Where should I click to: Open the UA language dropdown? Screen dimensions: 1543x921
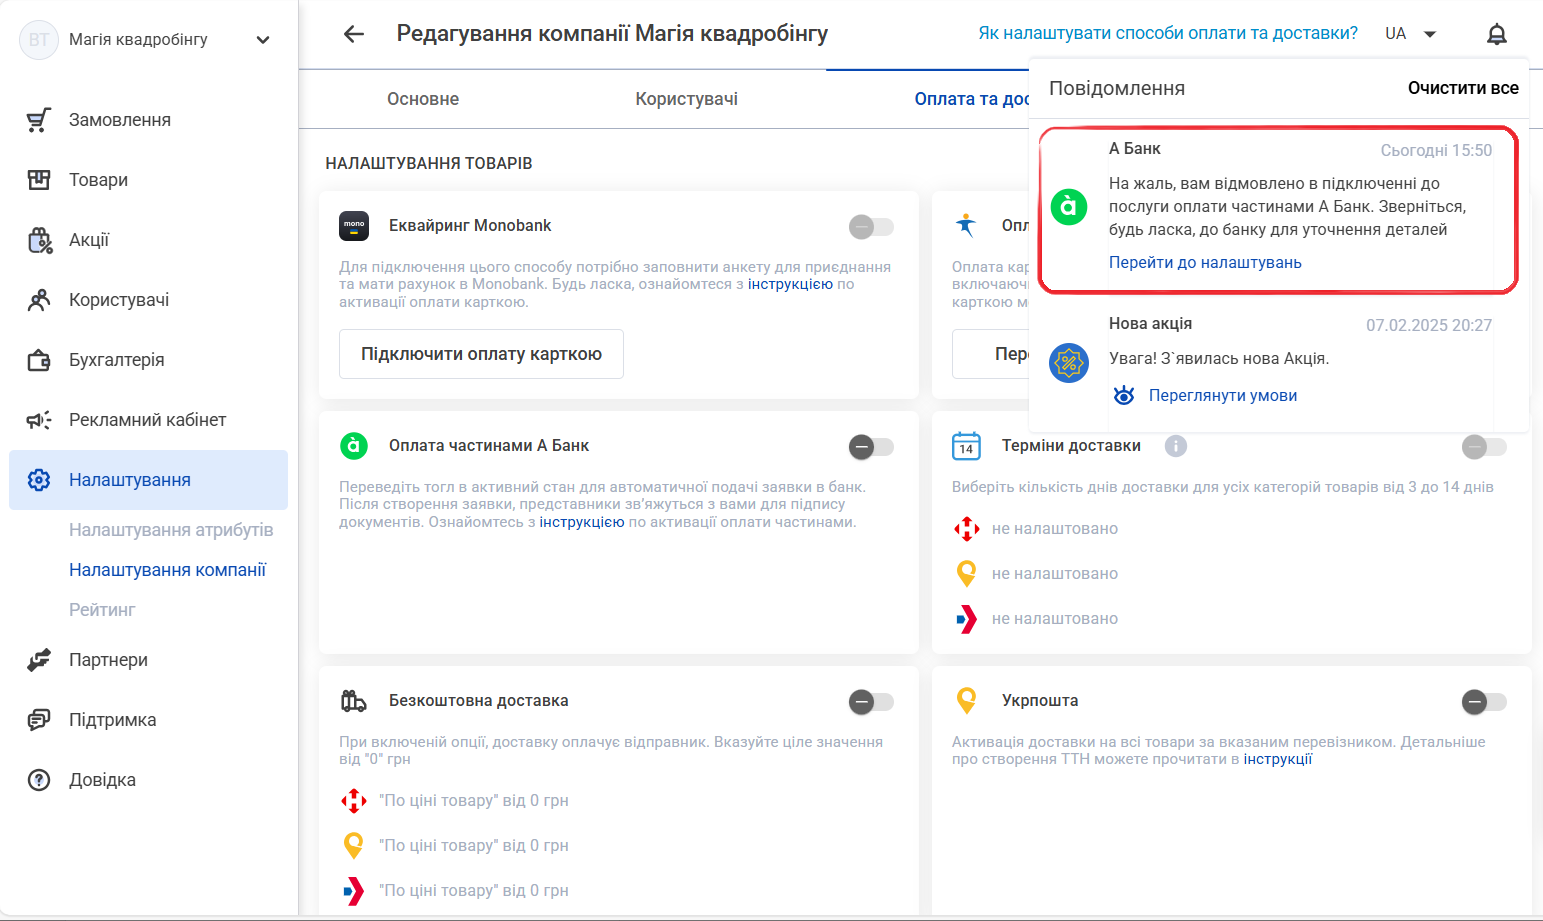point(1411,34)
